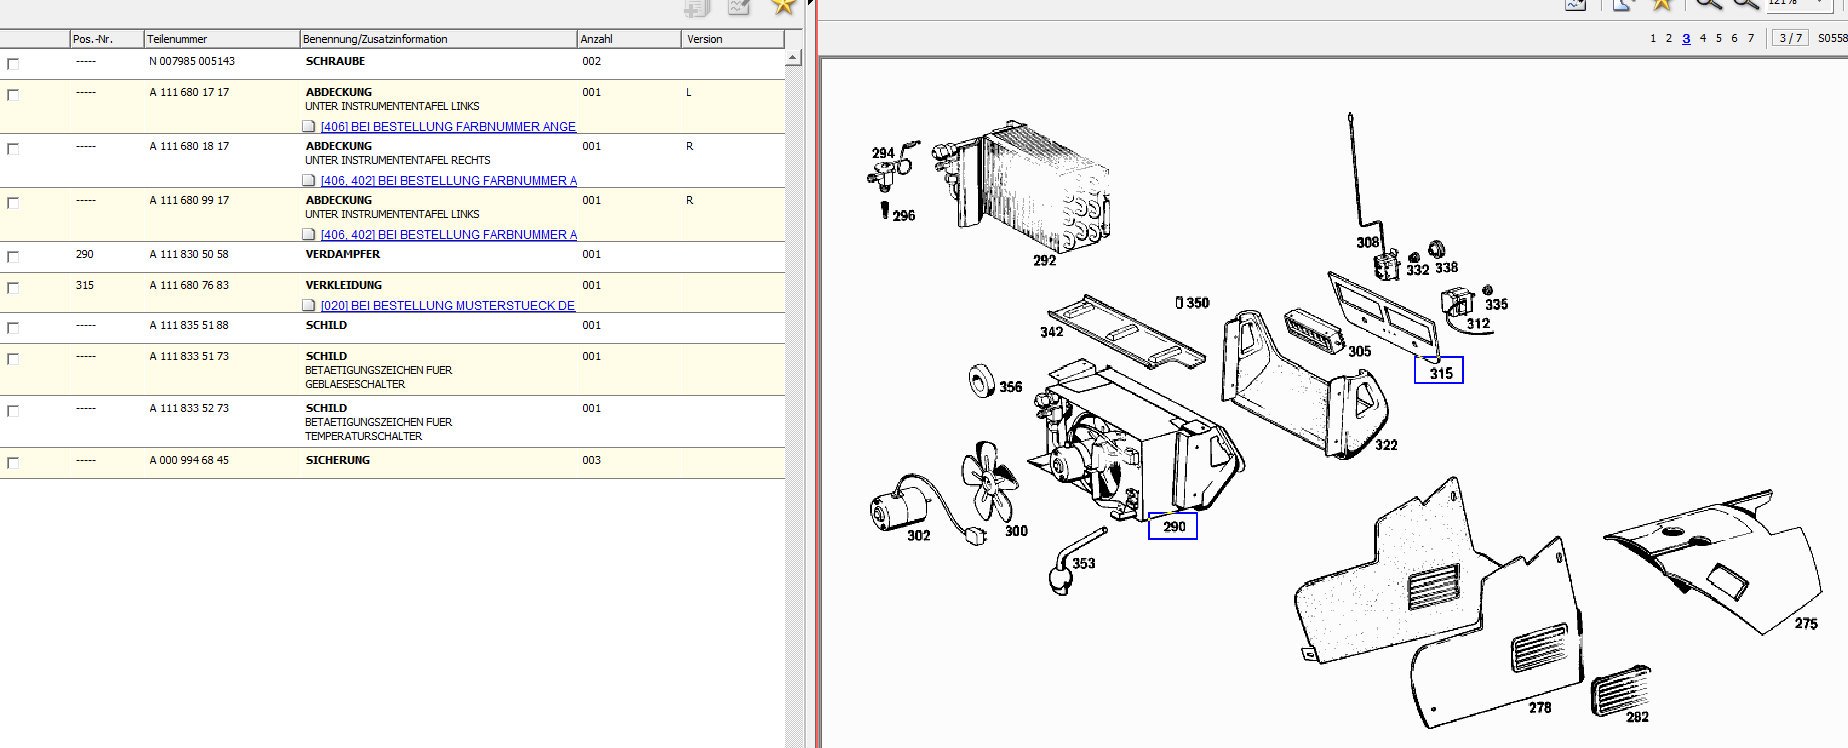The image size is (1848, 748).
Task: Click the VERKLEIDUNG part name
Action: (x=345, y=285)
